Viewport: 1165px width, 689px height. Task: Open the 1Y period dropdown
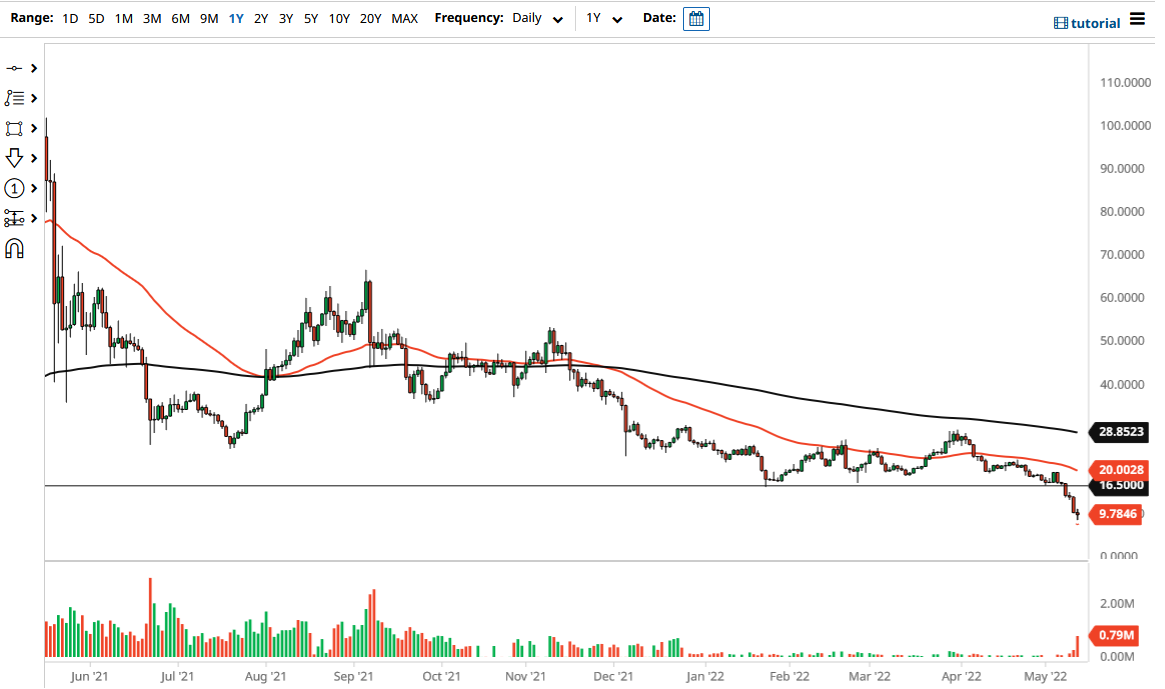click(601, 18)
